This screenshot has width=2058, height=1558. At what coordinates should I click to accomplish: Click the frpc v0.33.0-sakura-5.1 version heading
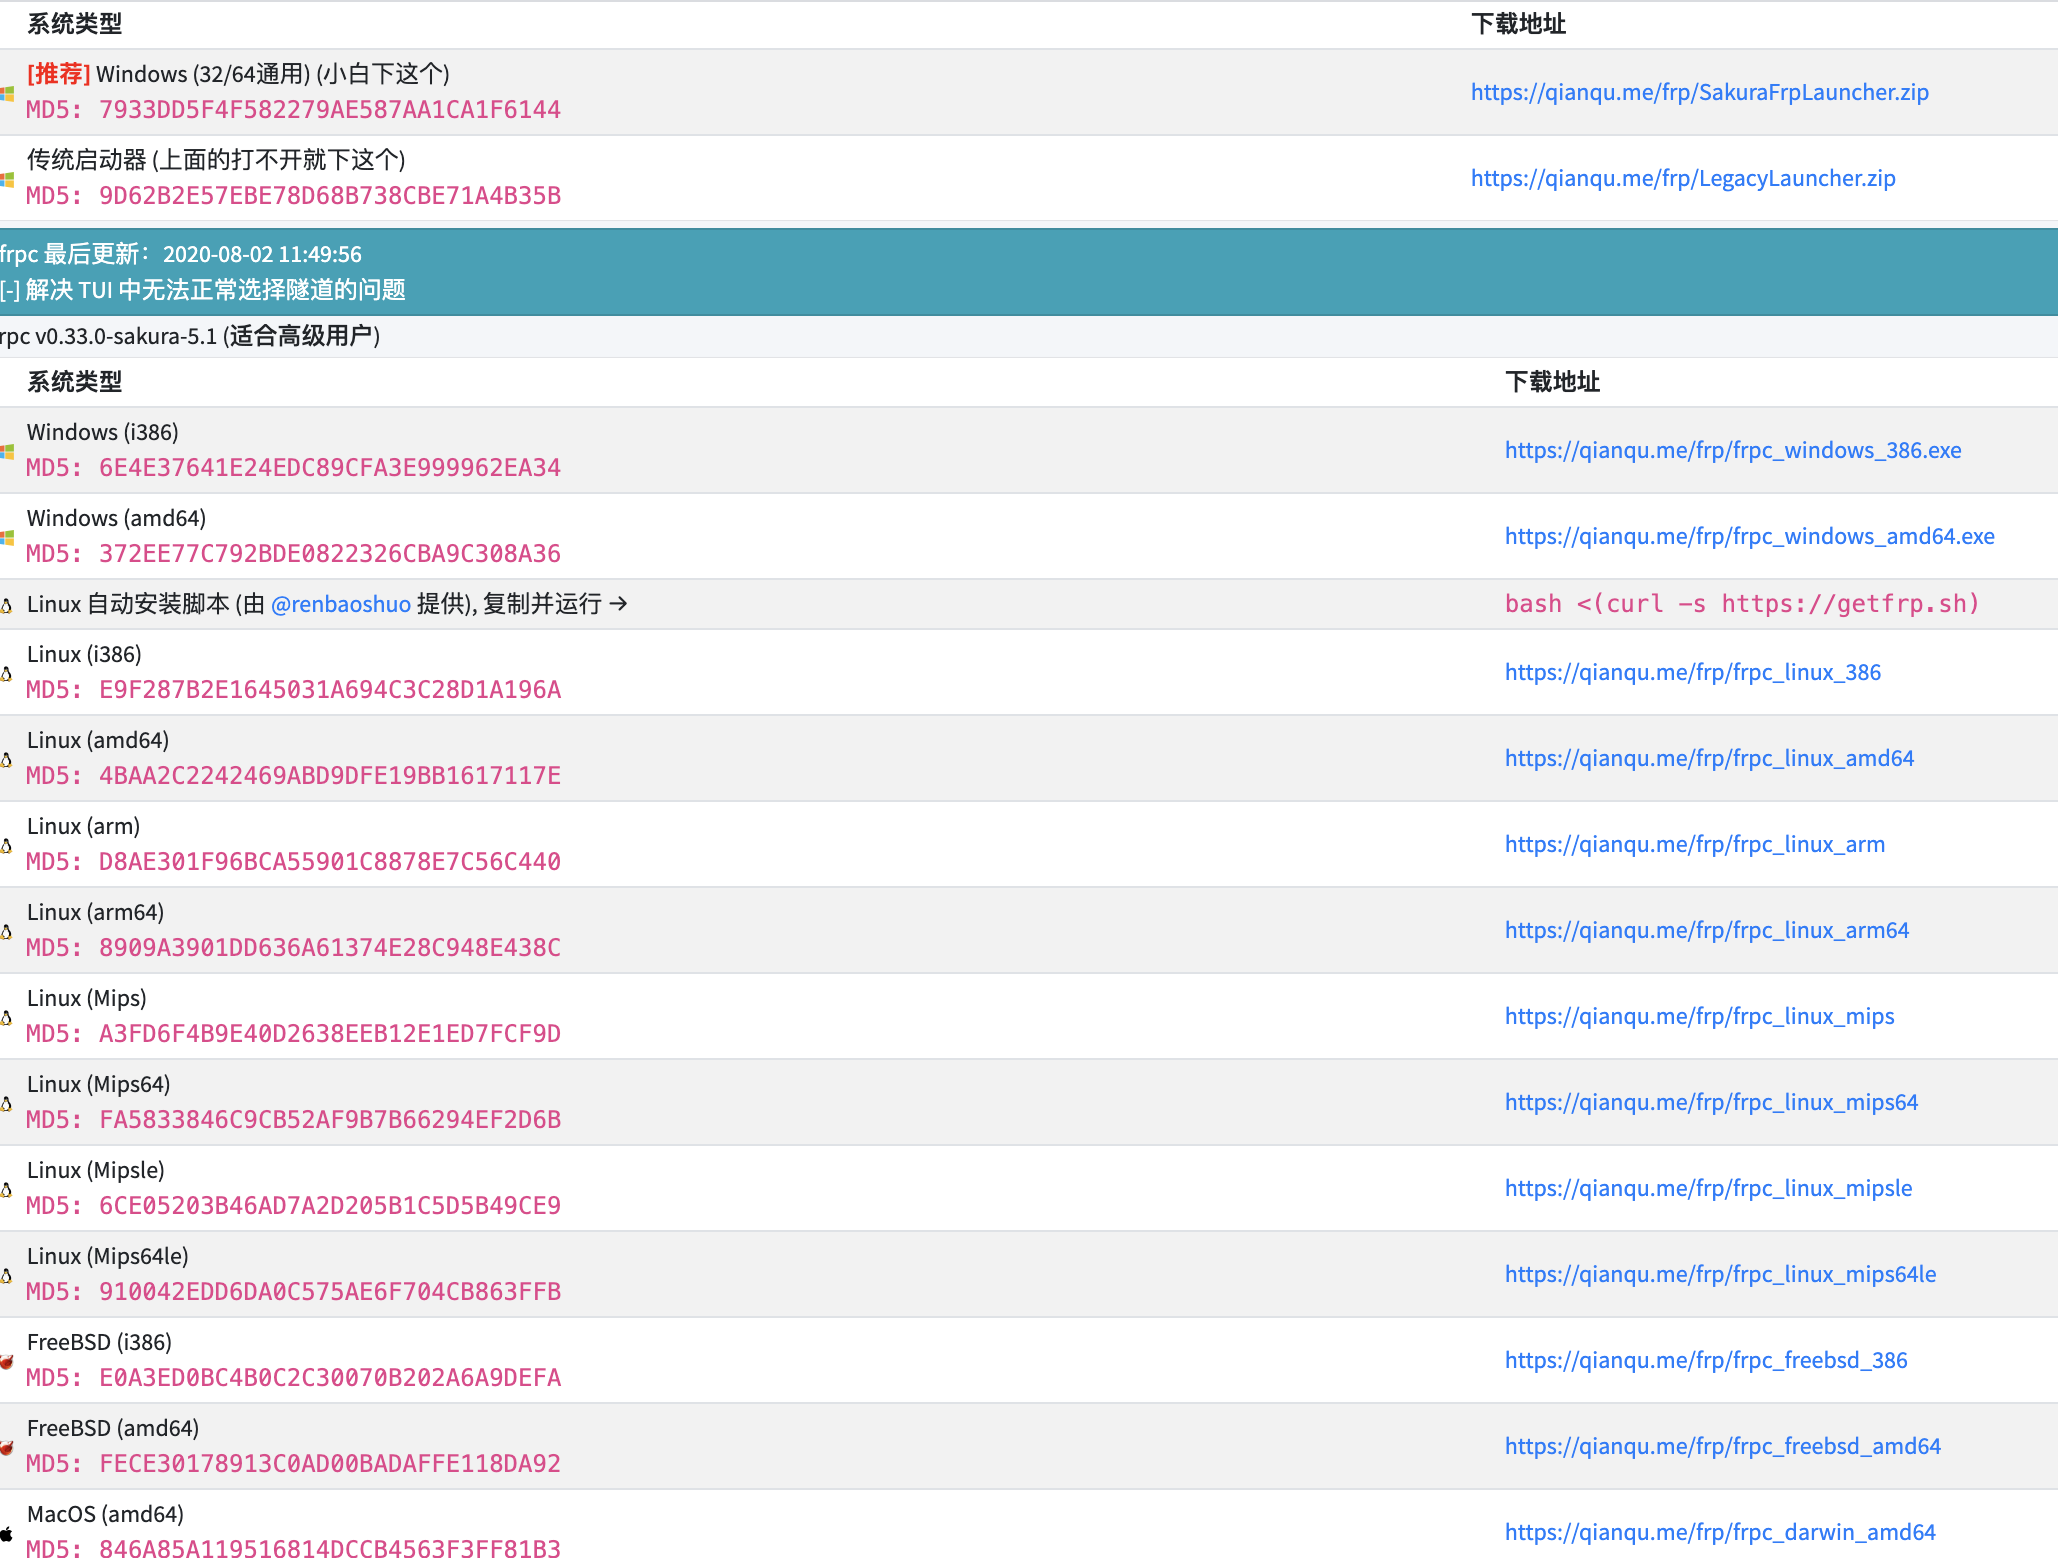pos(190,336)
